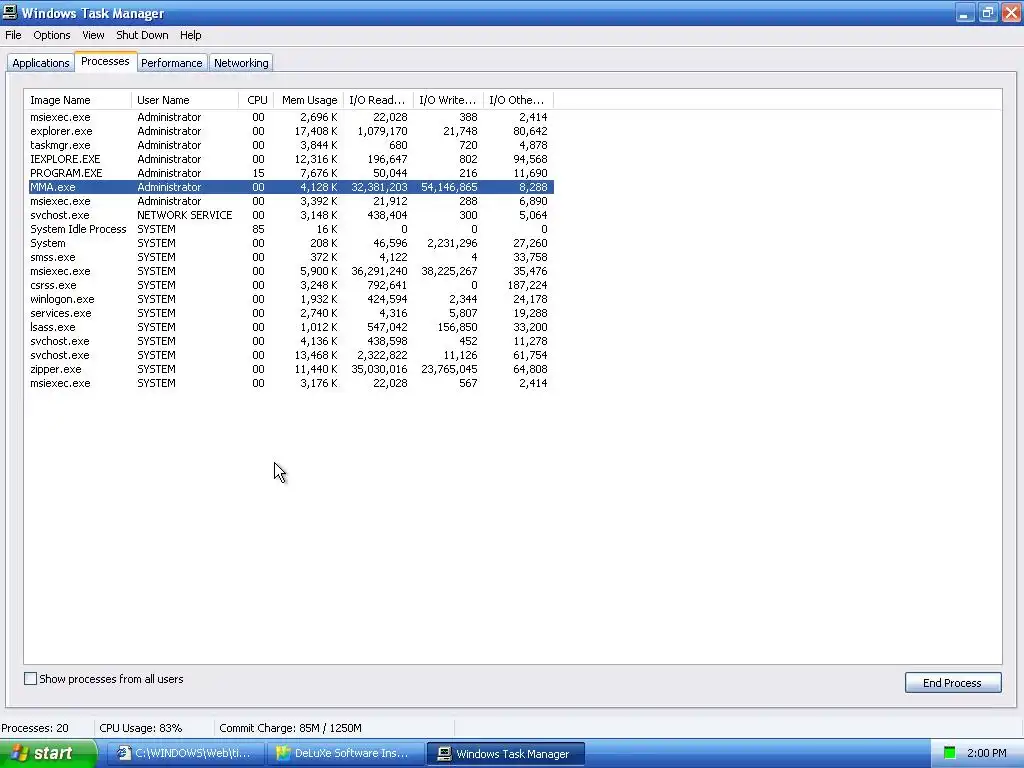Open the Shut Down menu
This screenshot has height=768, width=1024.
(x=142, y=35)
